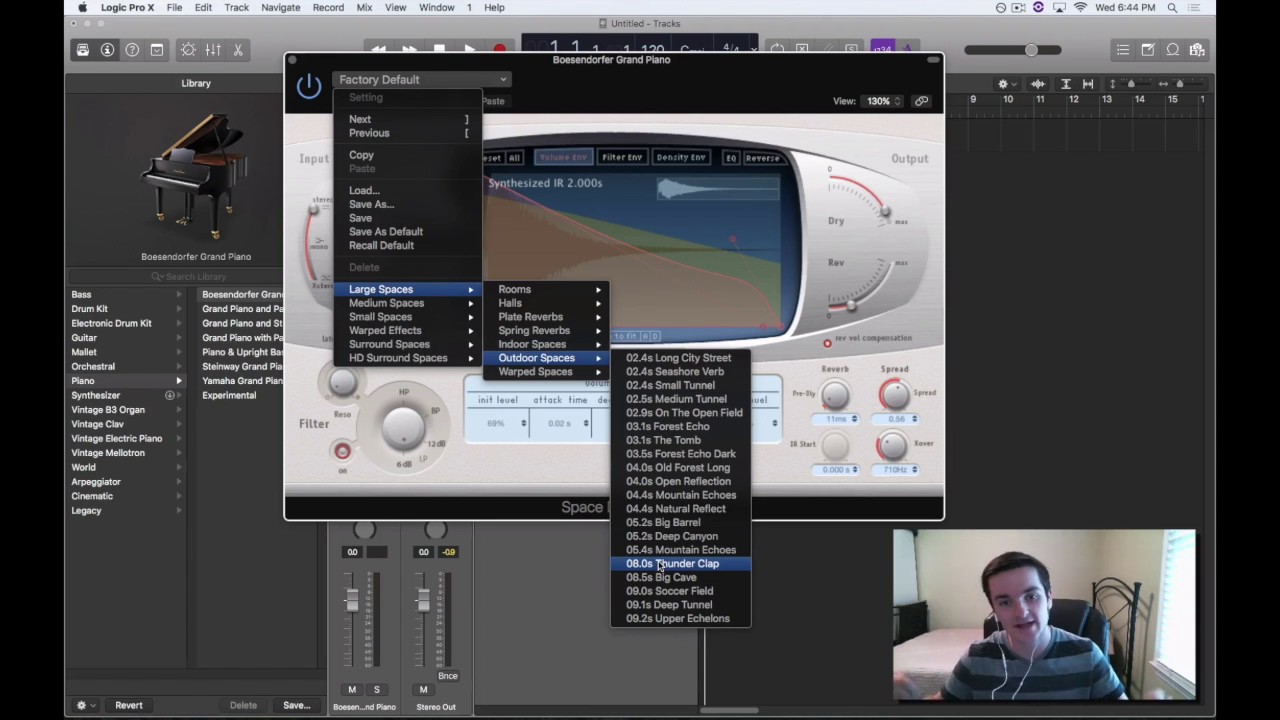Viewport: 1280px width, 720px height.
Task: Toggle the toolbar display icon
Action: pyautogui.click(x=157, y=50)
